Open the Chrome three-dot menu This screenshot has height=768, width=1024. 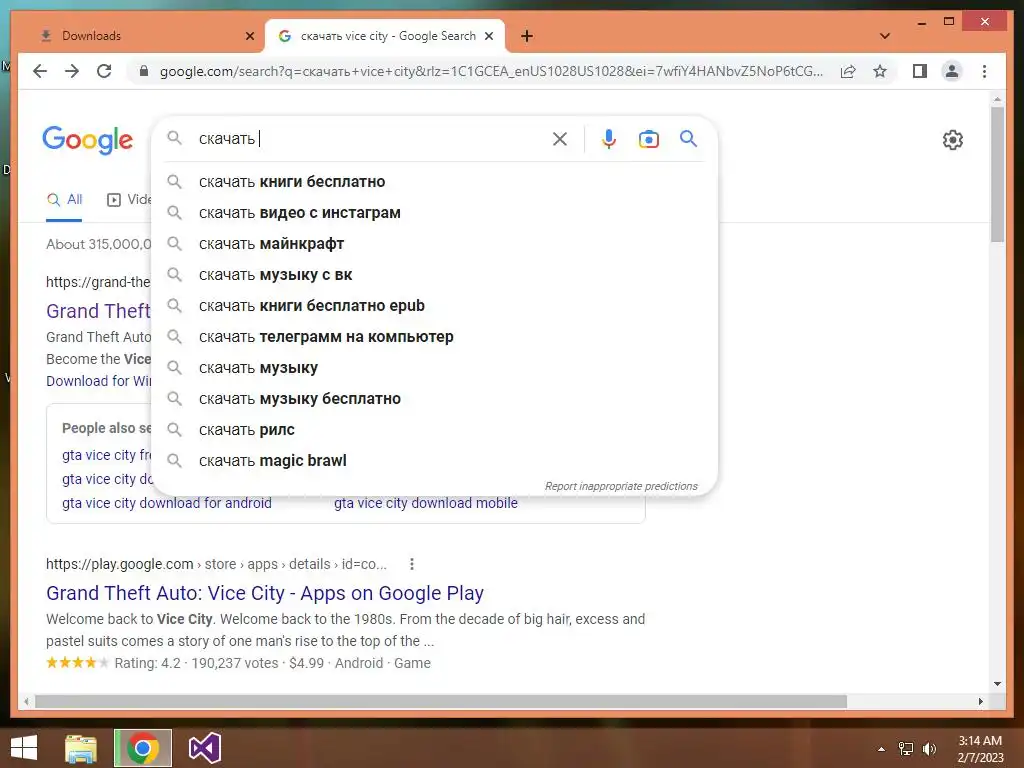pyautogui.click(x=984, y=71)
